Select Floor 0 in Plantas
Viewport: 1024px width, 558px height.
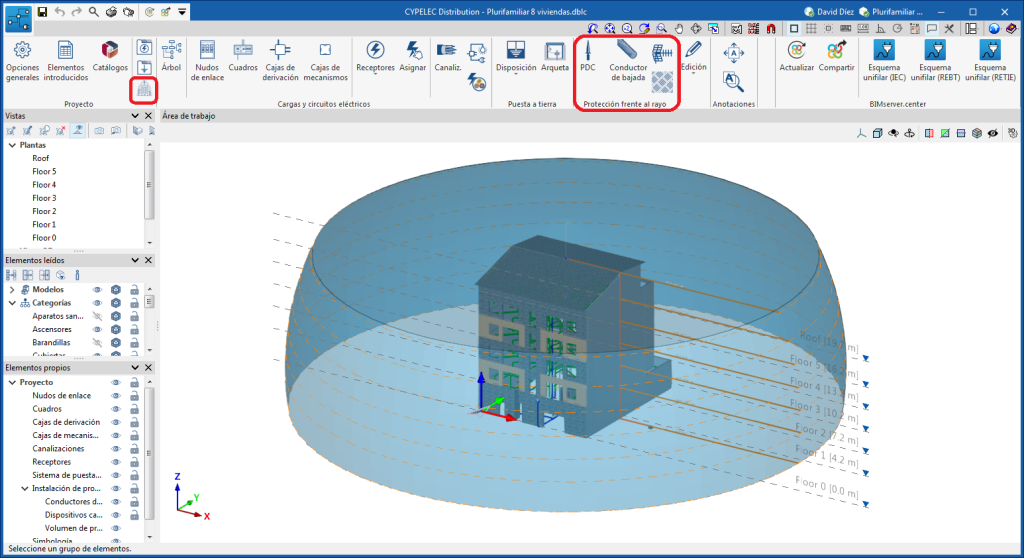tap(44, 238)
